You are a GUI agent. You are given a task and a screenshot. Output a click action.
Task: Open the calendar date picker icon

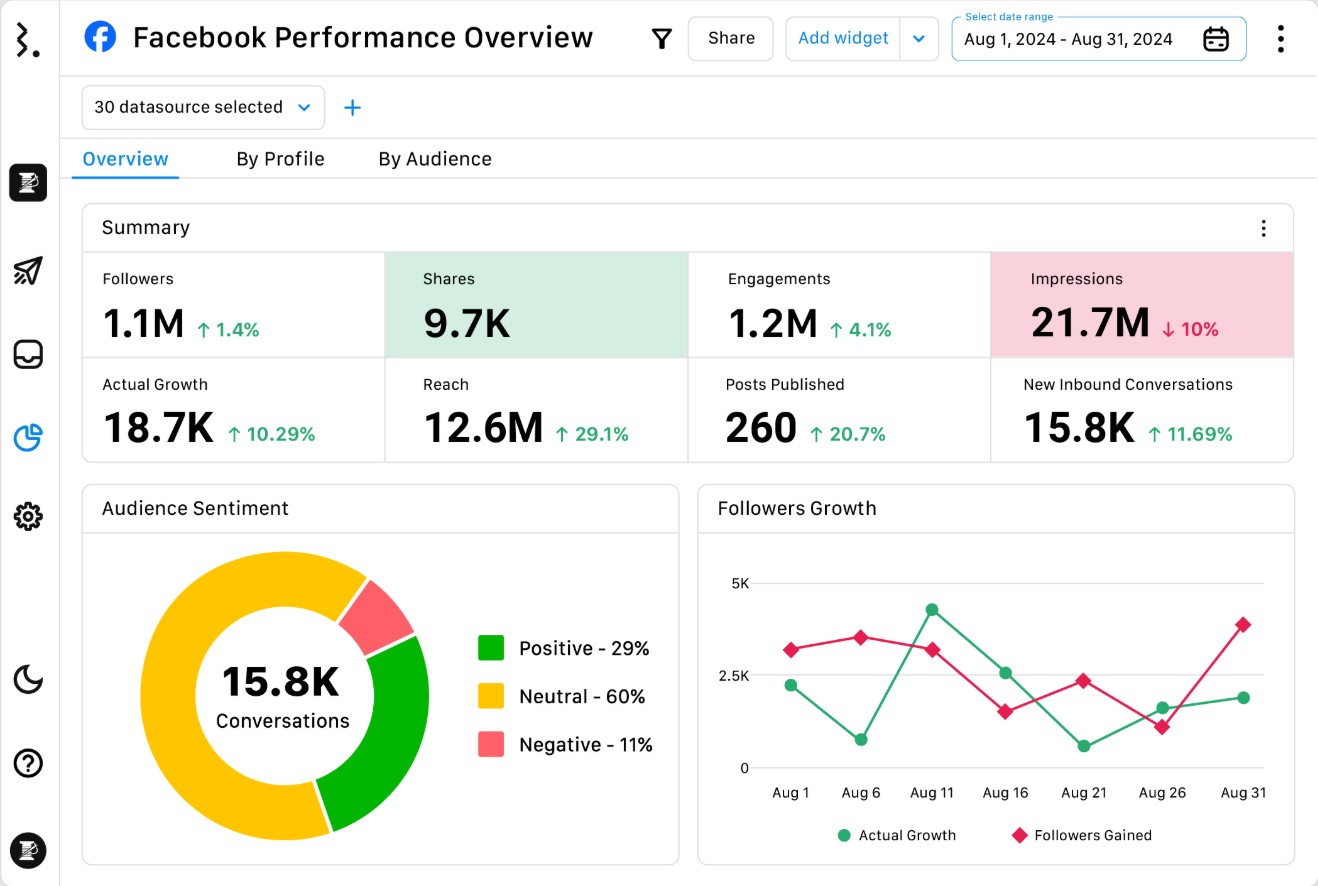(x=1215, y=39)
